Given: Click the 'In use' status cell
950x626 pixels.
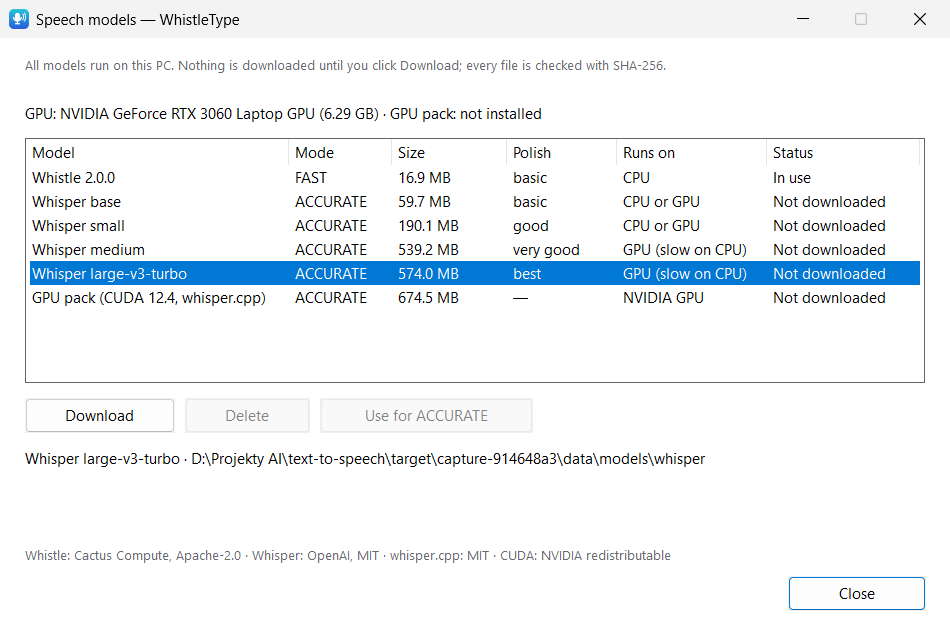Looking at the screenshot, I should 792,178.
